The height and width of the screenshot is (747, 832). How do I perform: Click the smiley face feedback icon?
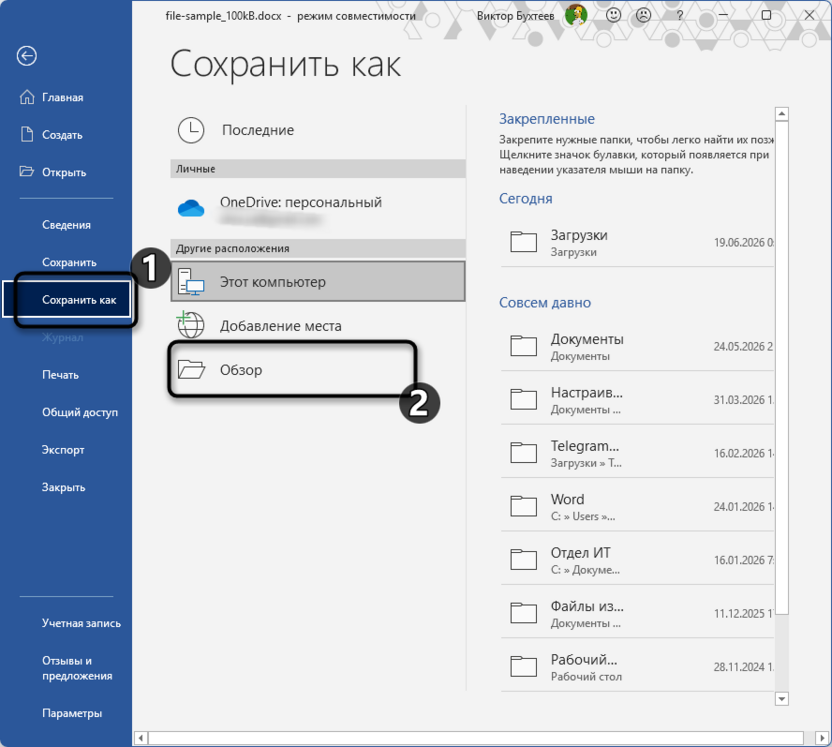click(613, 15)
